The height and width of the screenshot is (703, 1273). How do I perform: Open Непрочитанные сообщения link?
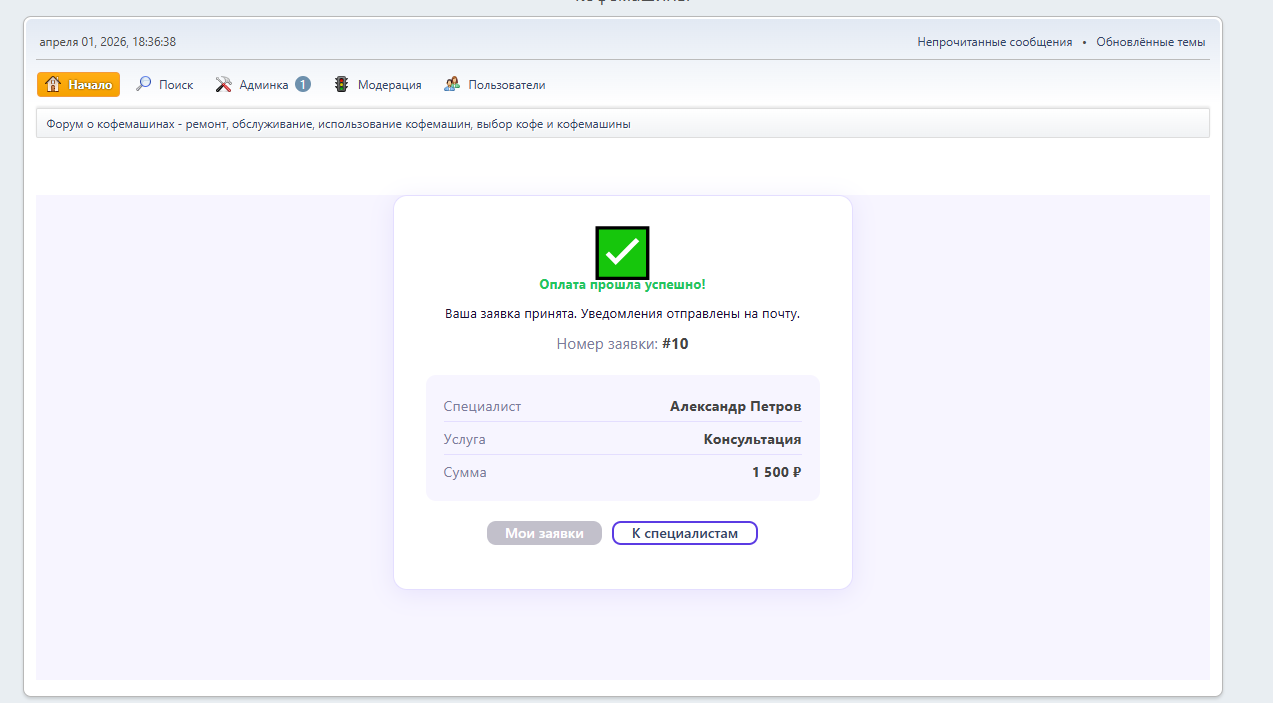pos(994,42)
